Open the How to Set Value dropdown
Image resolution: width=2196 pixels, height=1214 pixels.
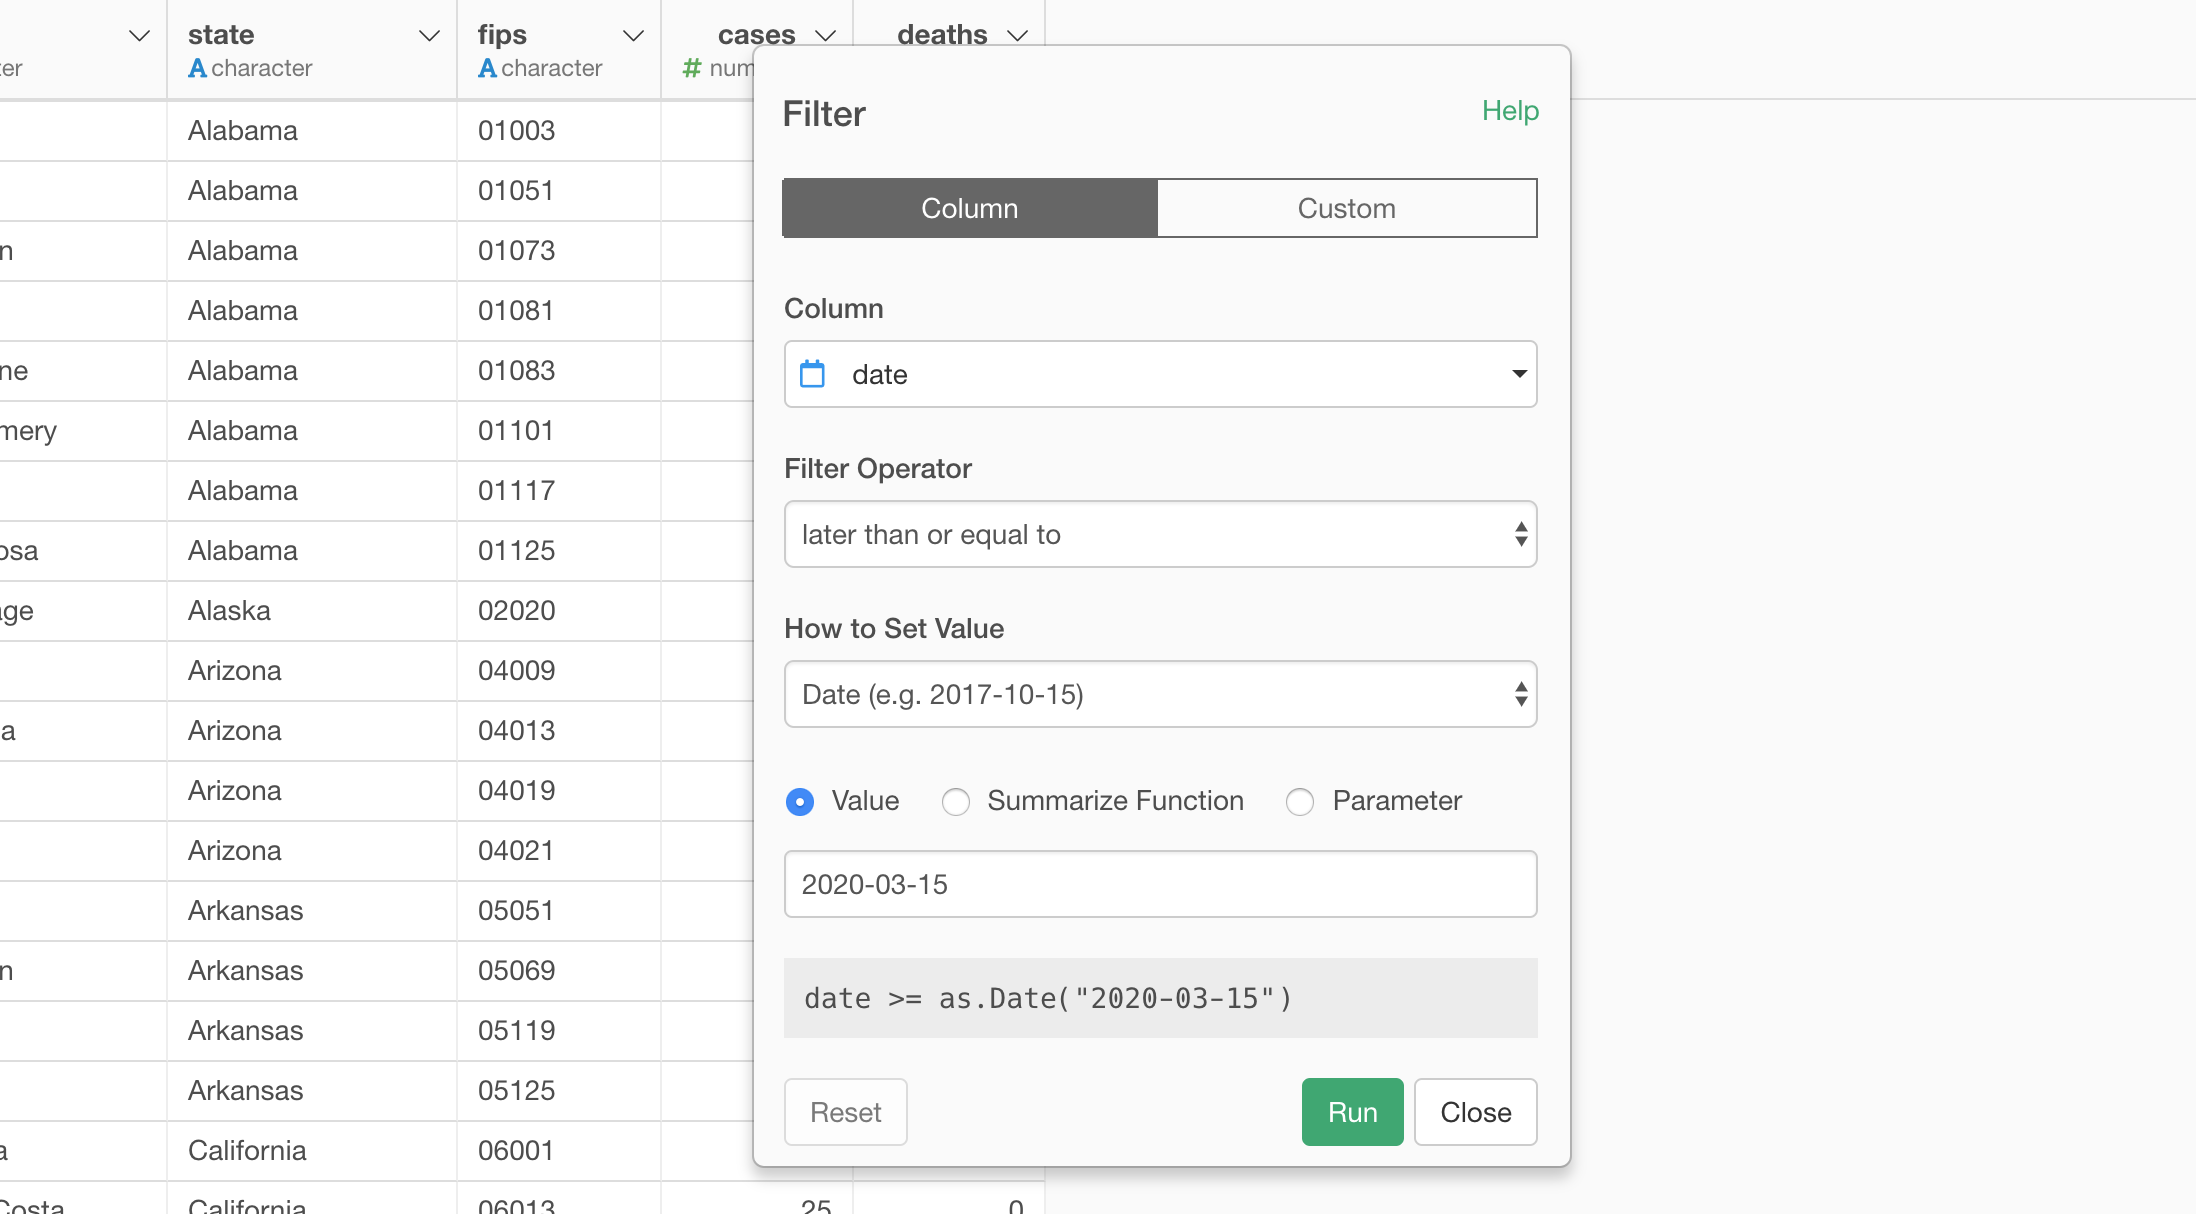(1160, 694)
